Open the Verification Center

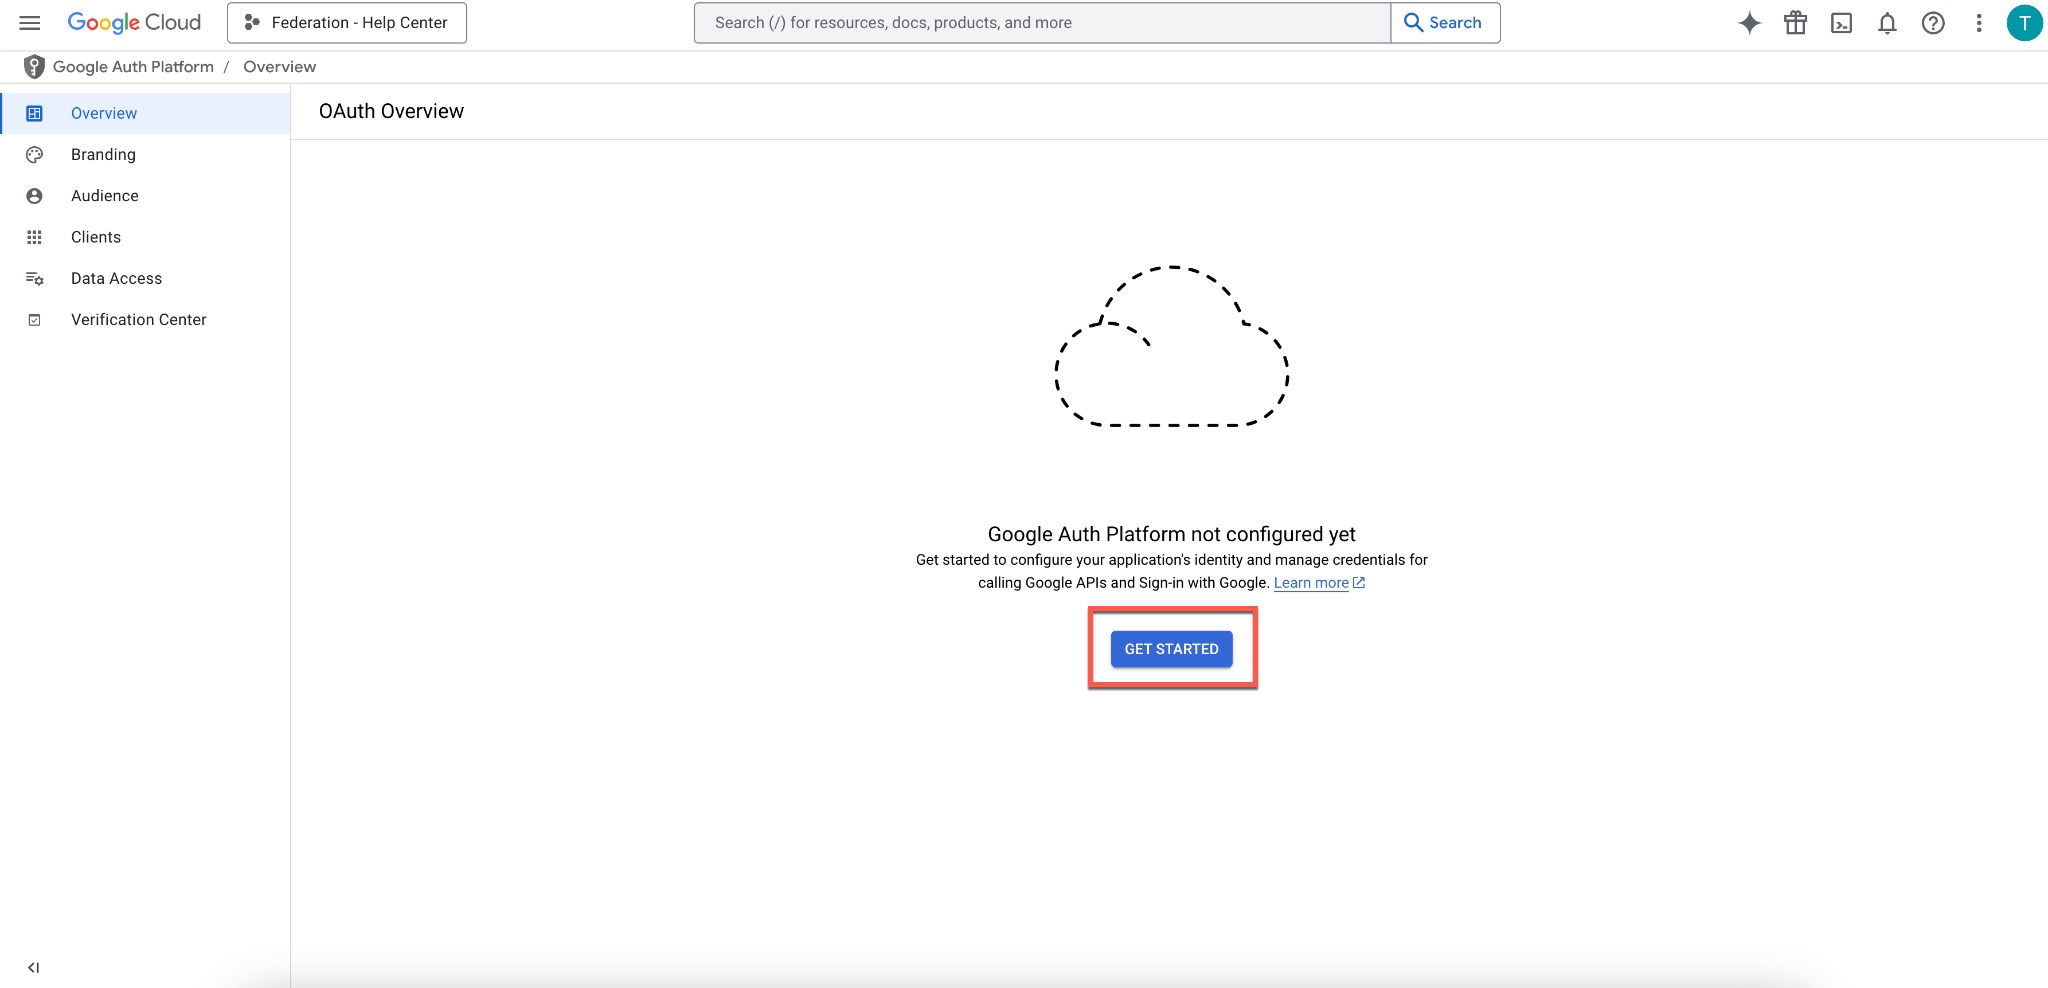(138, 319)
